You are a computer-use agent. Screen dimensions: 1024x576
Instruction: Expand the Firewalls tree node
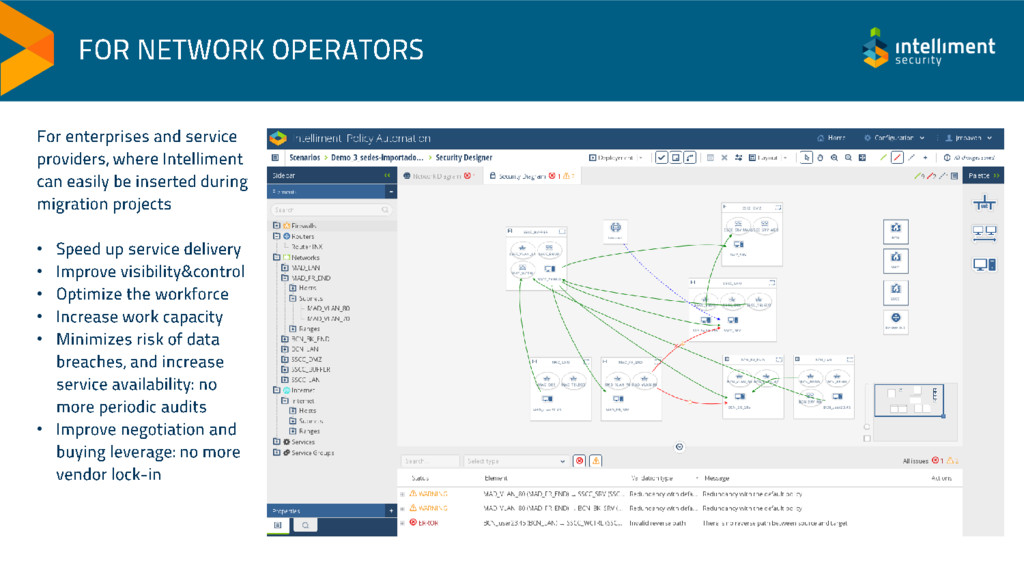(x=276, y=225)
